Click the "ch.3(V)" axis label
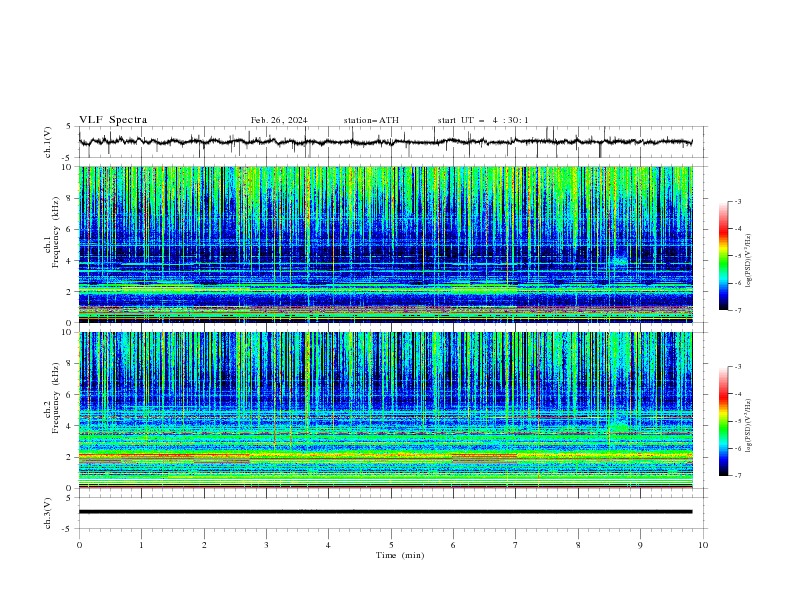 (48, 513)
